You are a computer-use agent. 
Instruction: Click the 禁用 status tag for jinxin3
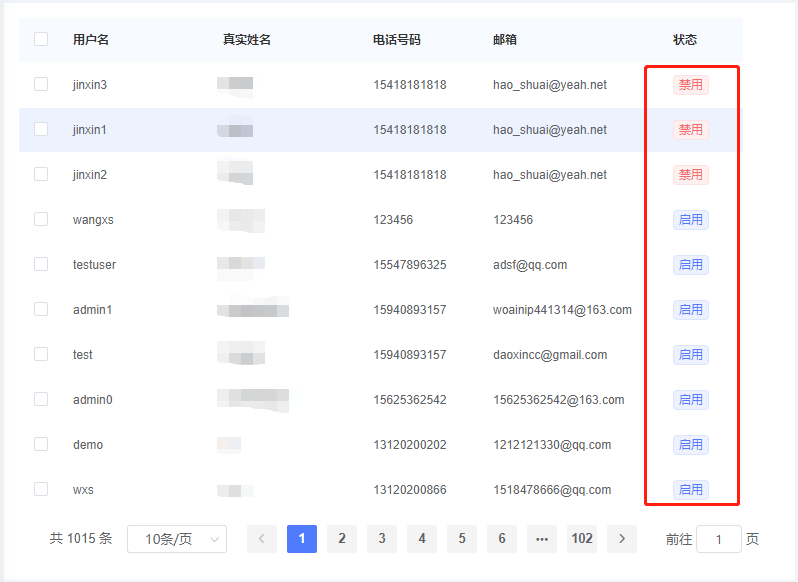[690, 85]
